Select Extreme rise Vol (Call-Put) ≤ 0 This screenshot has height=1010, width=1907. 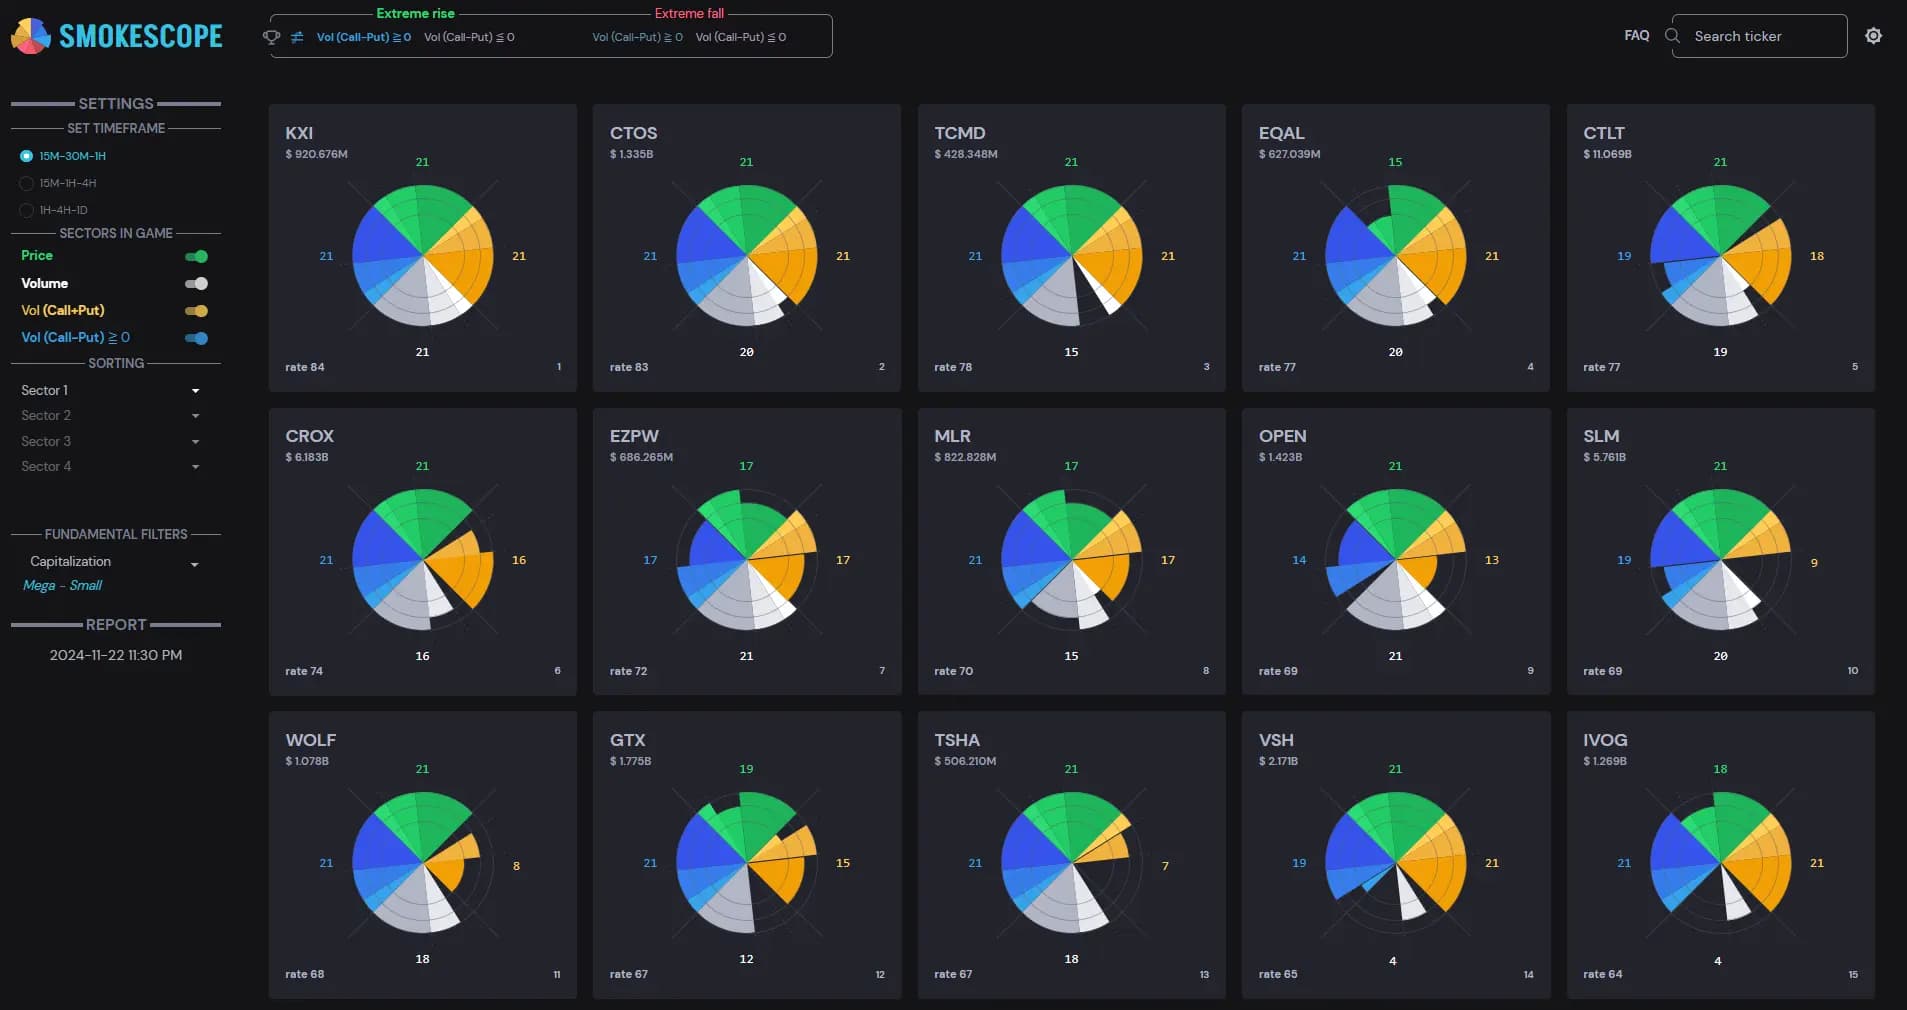pos(469,37)
